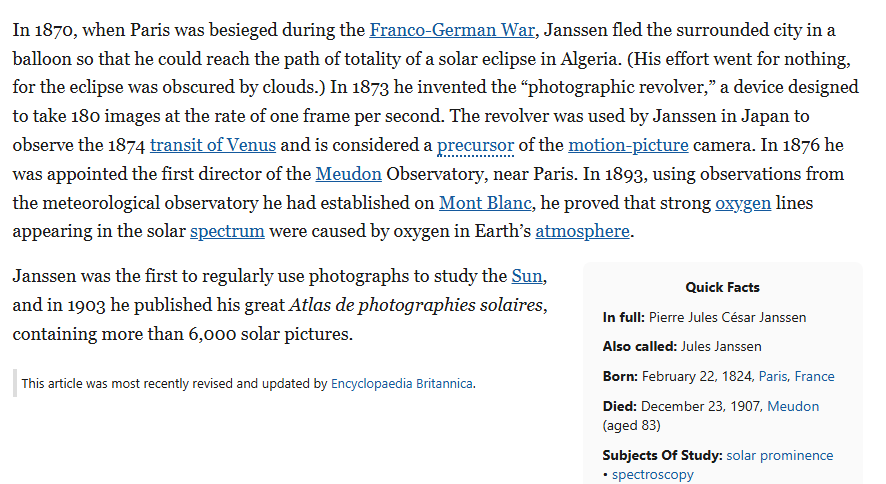This screenshot has height=484, width=886.
Task: Click the italic Atlas de photographies solaires title
Action: tap(416, 305)
